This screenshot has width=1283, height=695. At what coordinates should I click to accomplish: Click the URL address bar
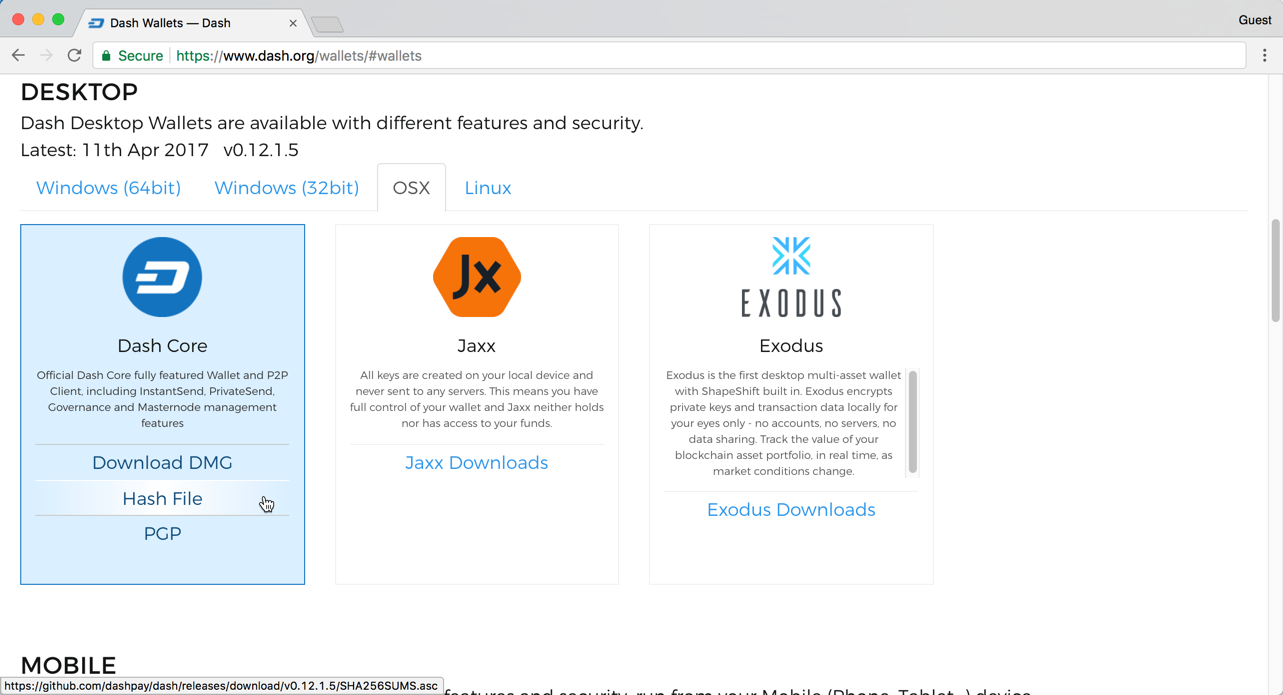click(x=668, y=56)
